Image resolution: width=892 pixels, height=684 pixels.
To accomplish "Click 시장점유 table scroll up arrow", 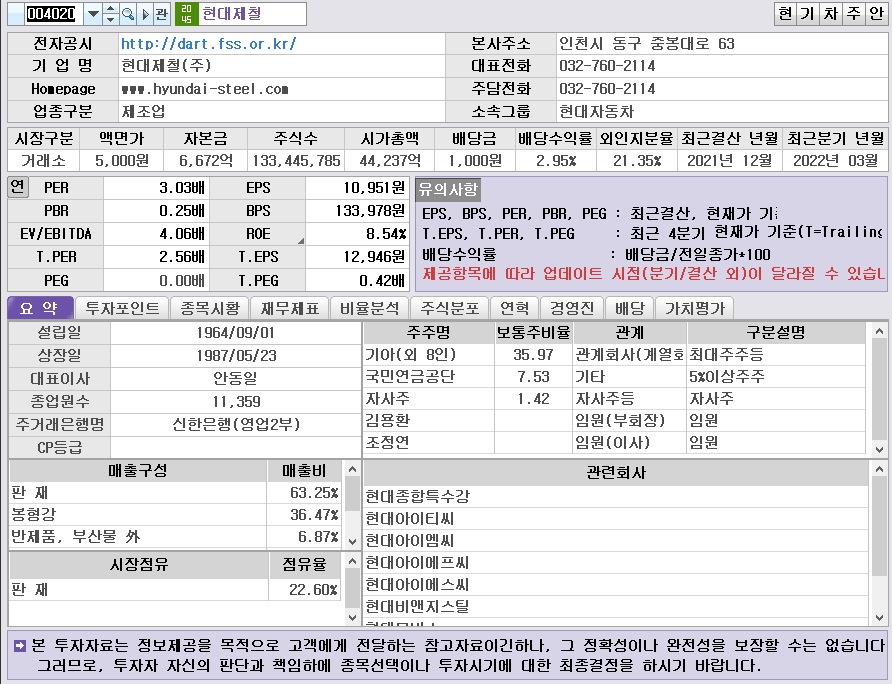I will coord(352,561).
